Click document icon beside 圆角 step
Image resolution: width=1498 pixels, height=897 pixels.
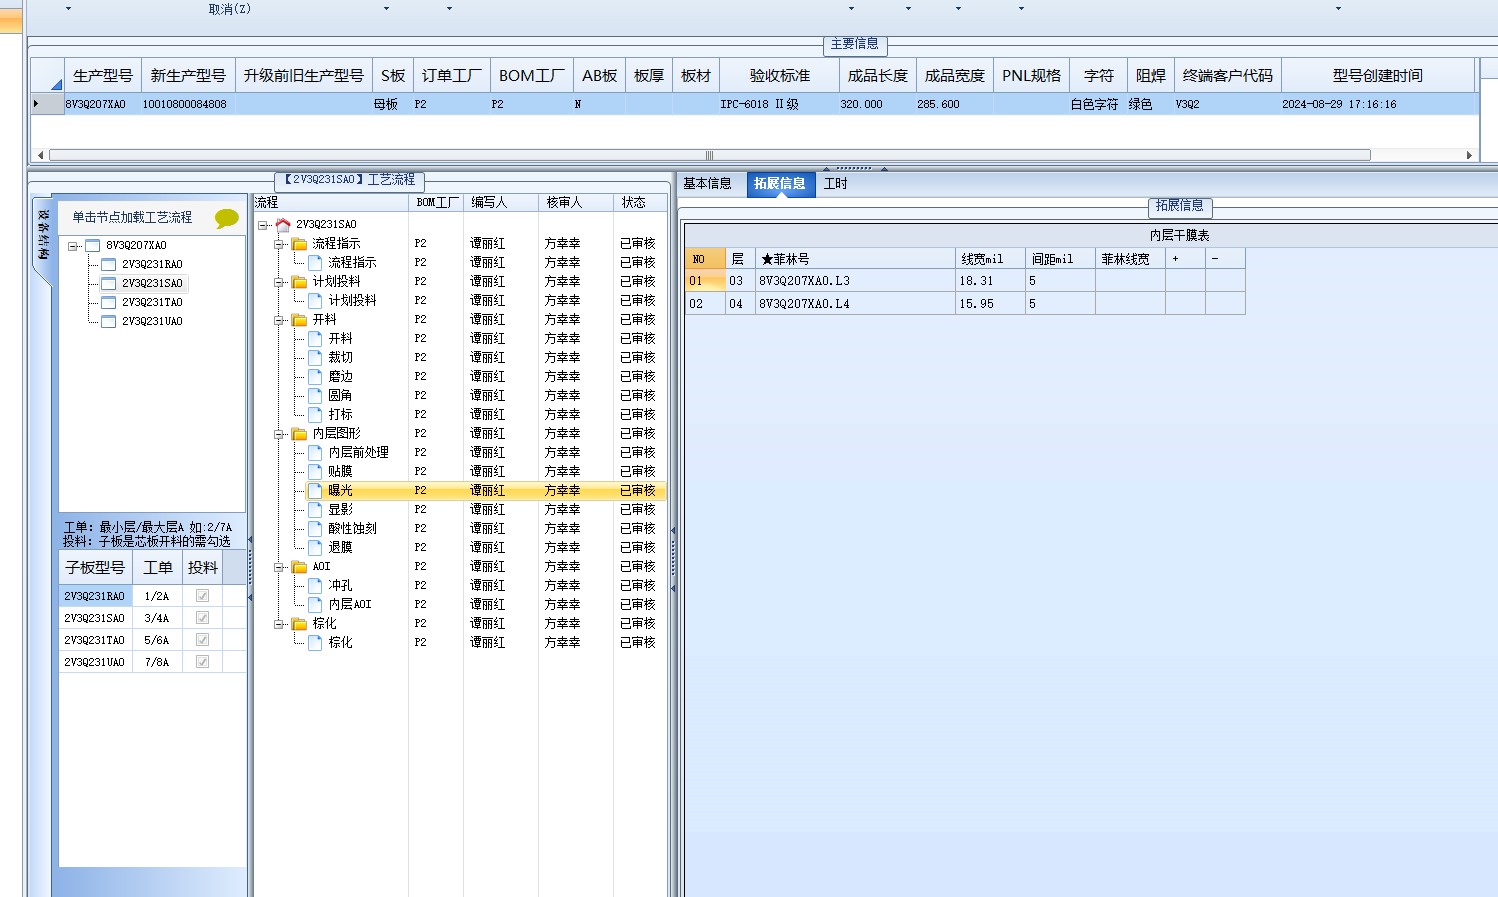315,396
